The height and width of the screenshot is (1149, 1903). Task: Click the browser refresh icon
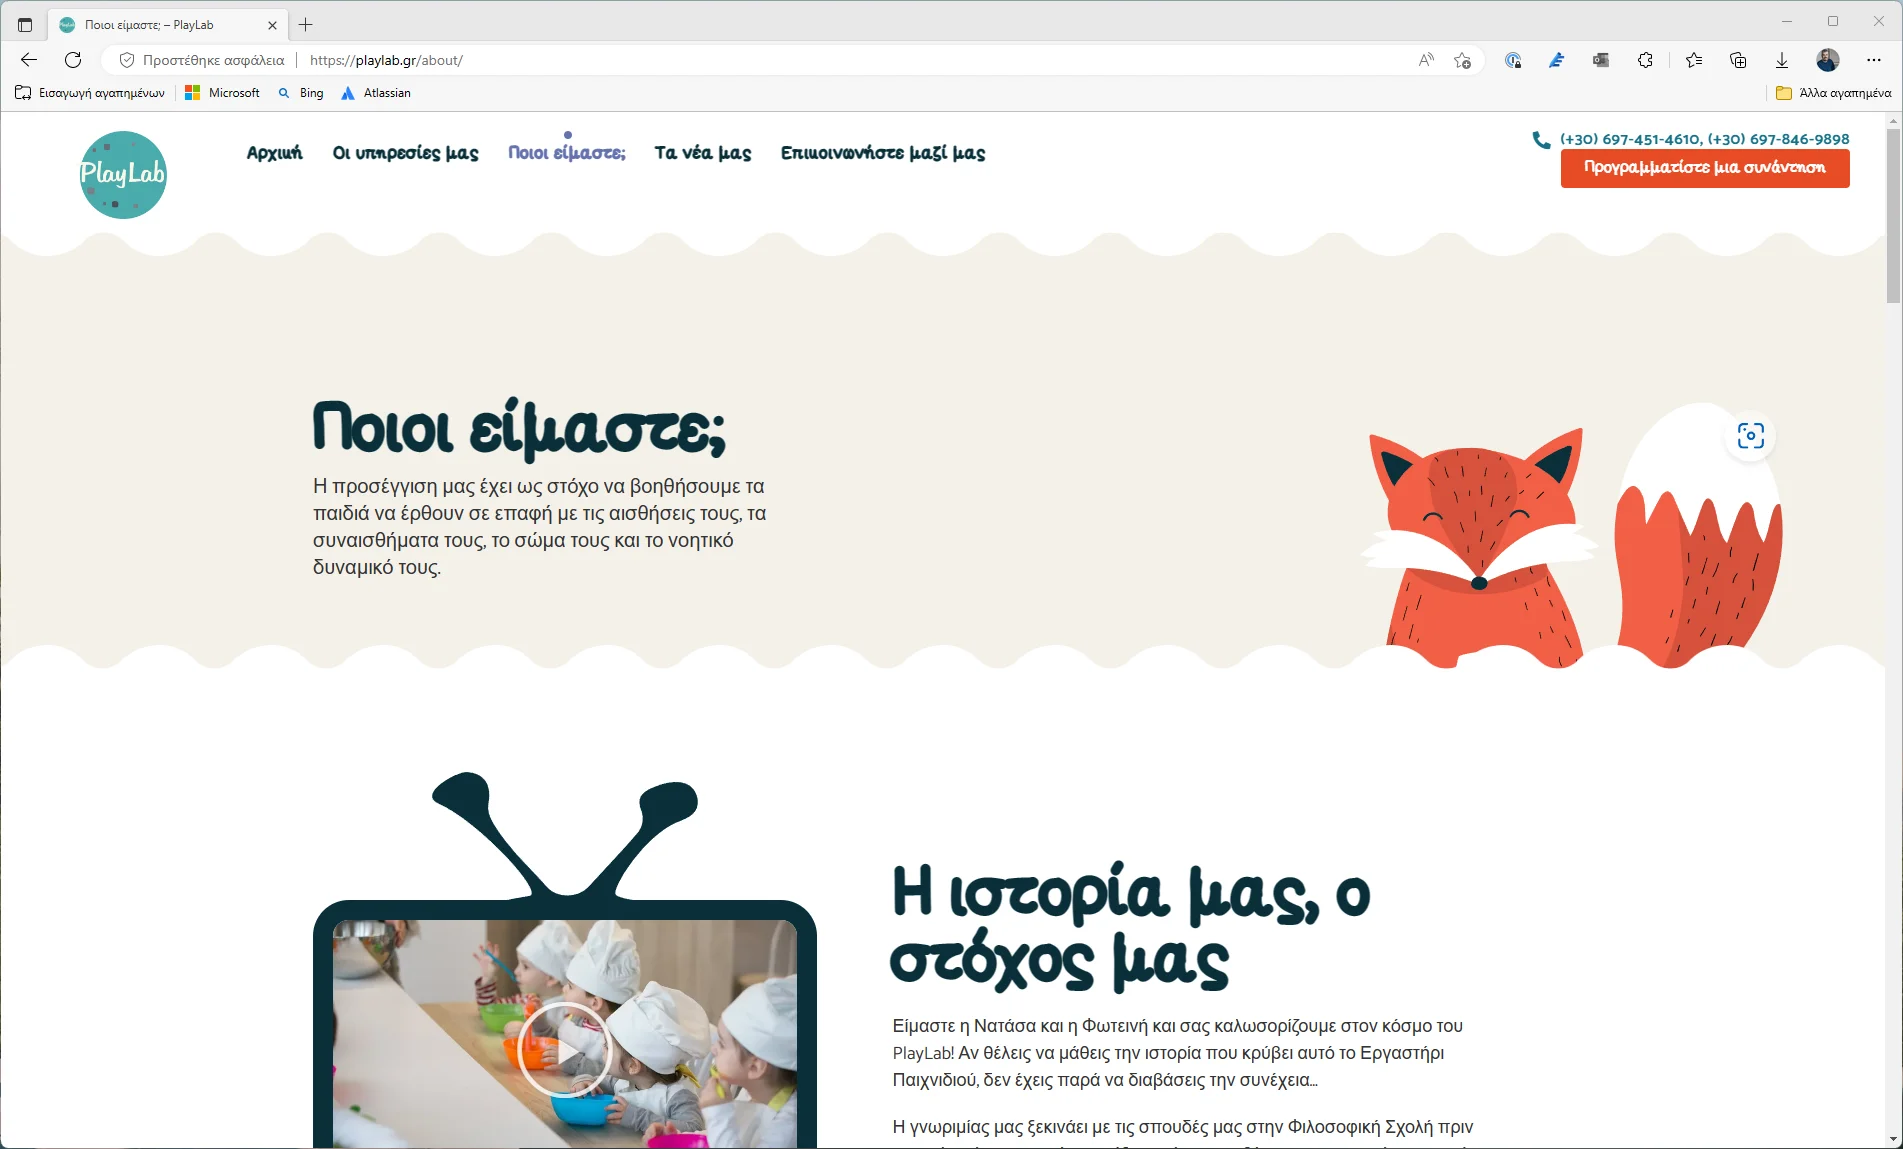pyautogui.click(x=73, y=60)
